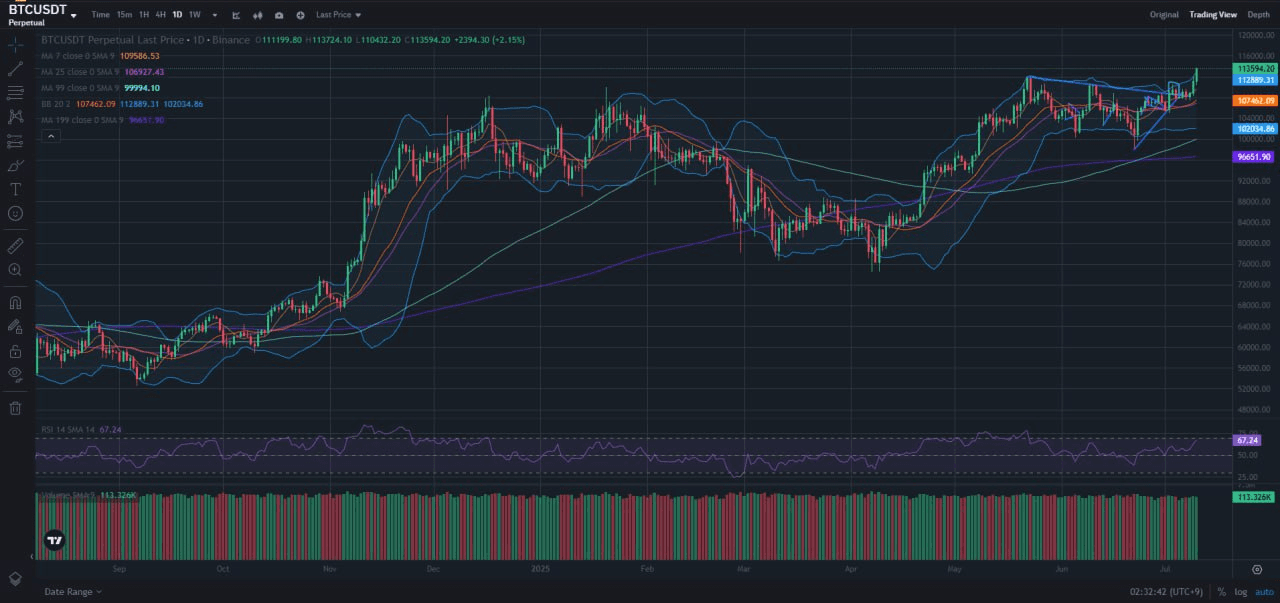Select the ruler measure tool

(x=15, y=245)
